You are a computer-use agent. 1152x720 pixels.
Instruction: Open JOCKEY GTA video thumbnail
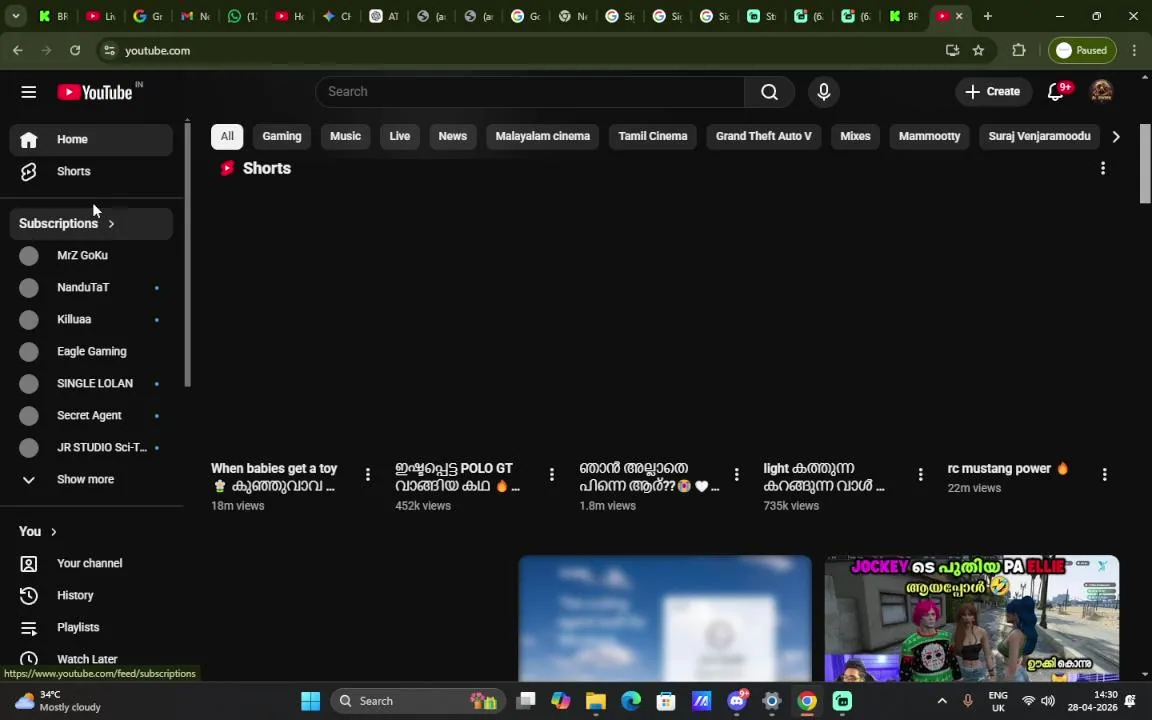[971, 618]
